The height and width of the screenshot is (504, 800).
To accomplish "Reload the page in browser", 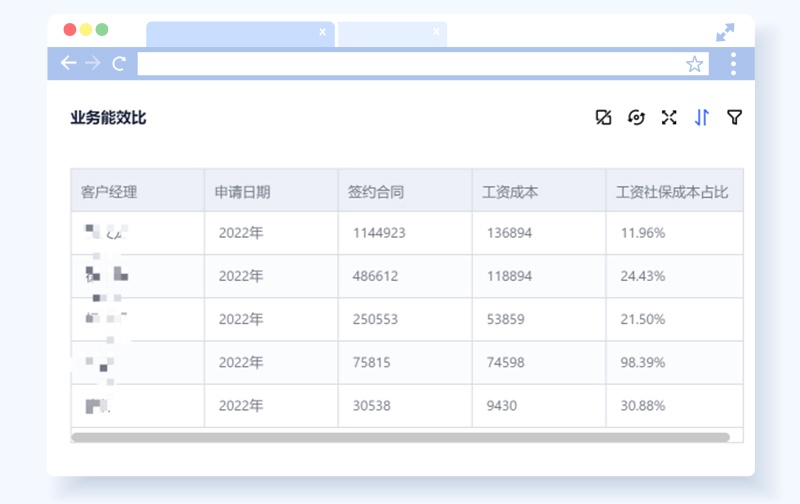I will (x=119, y=64).
